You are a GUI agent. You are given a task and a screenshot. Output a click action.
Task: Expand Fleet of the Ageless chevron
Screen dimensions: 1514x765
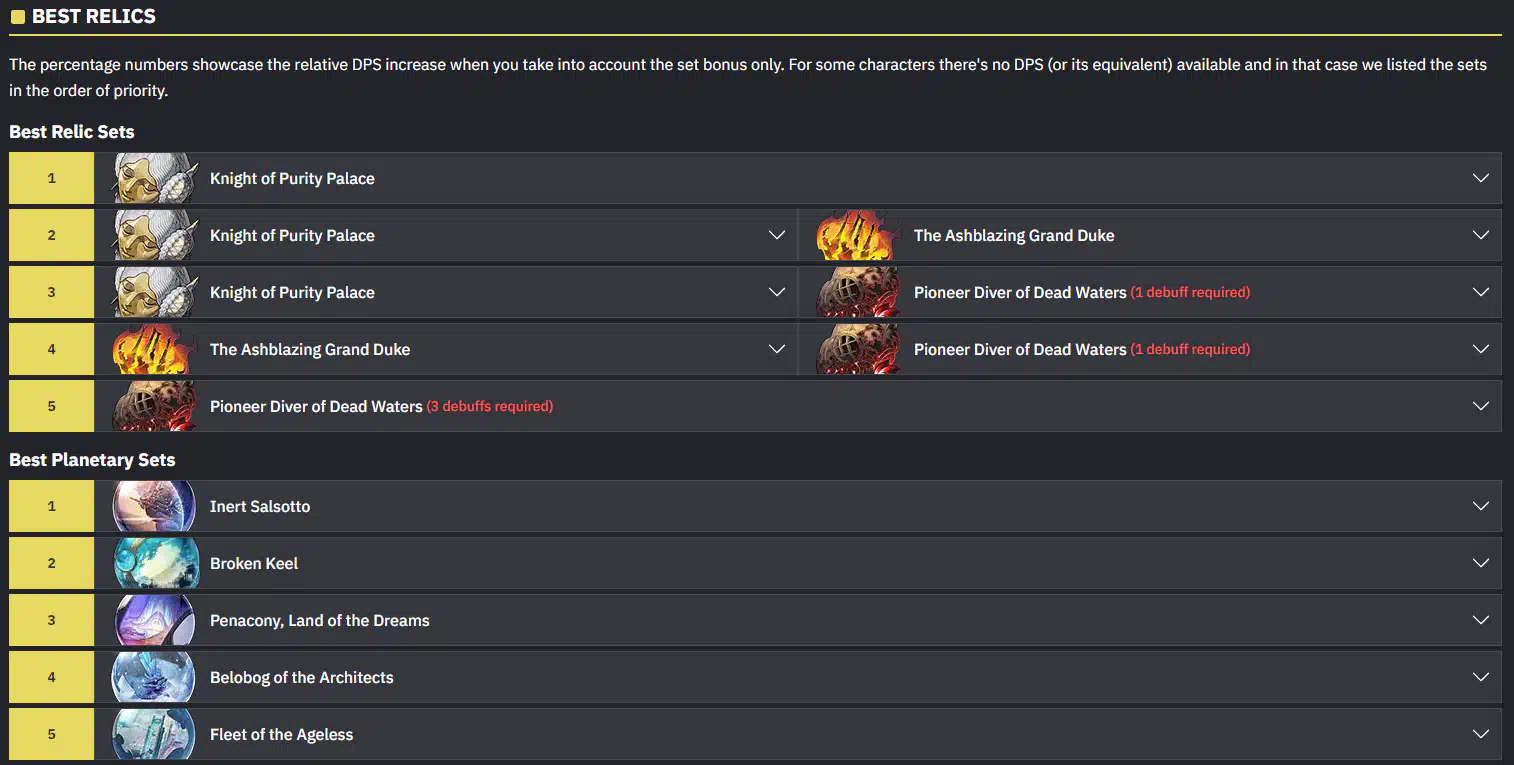[x=1481, y=734]
